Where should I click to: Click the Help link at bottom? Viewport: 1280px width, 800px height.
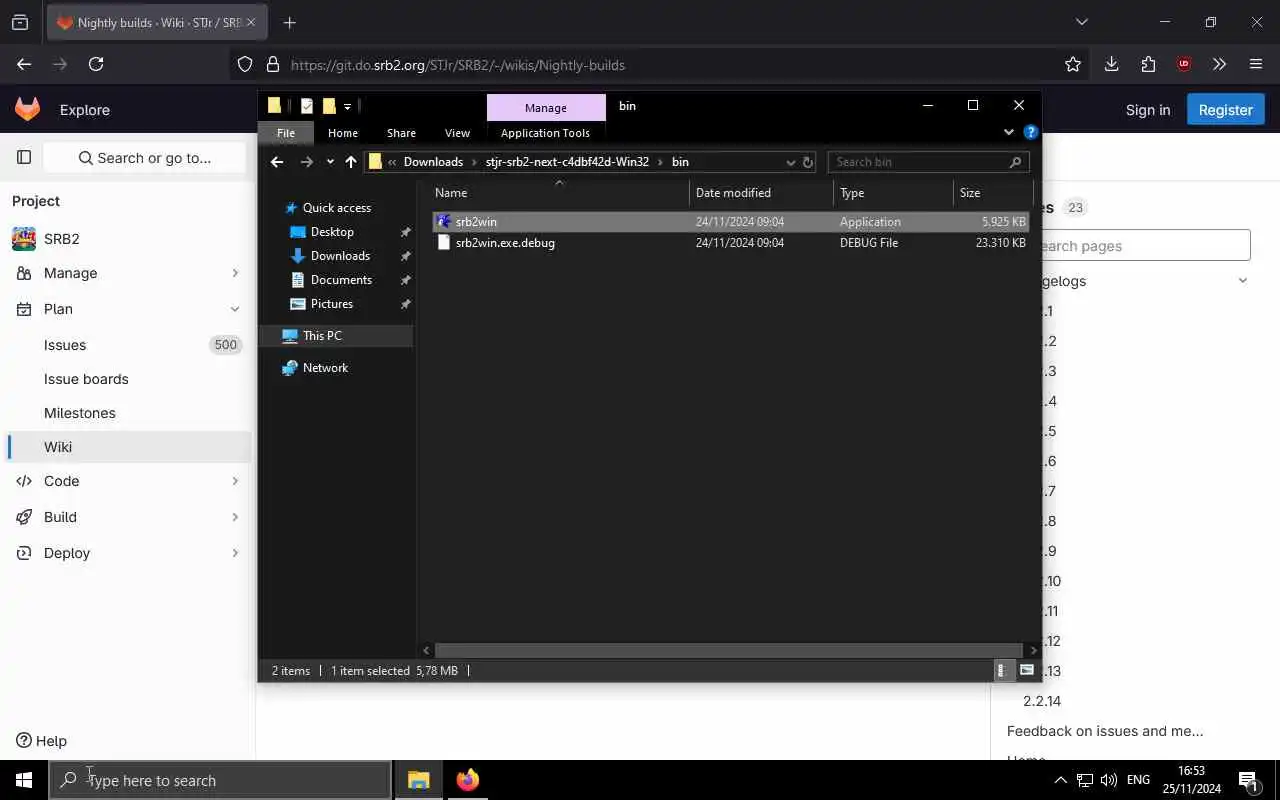(x=41, y=741)
